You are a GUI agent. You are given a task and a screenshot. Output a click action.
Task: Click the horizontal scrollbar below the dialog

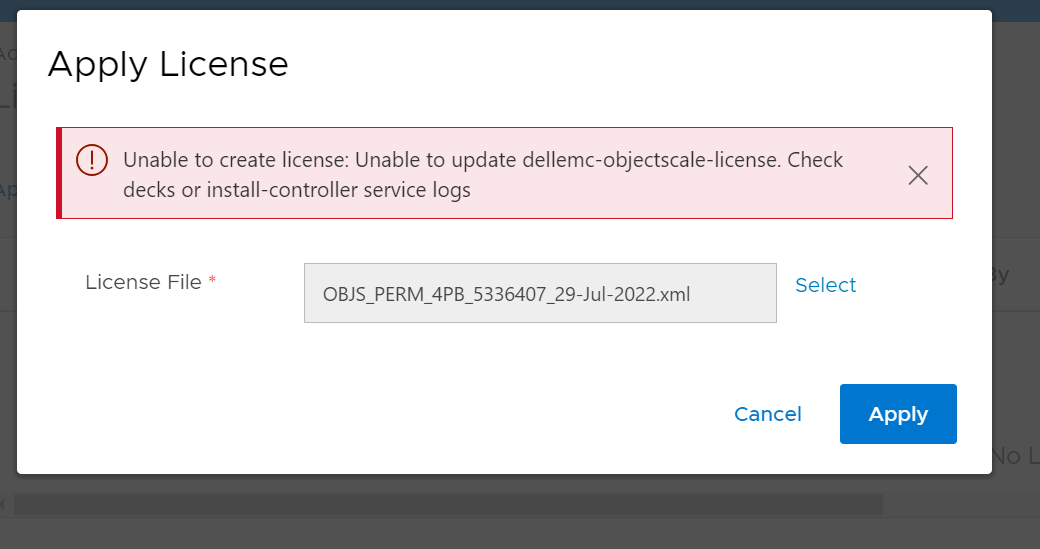click(448, 505)
